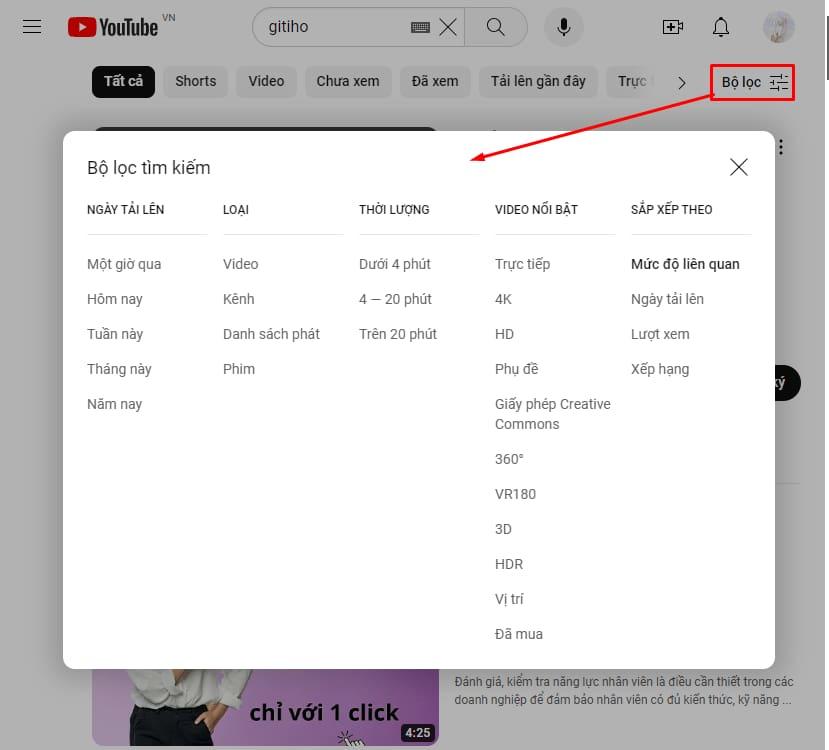Open the on-screen keyboard icon in search box
The width and height of the screenshot is (829, 750).
tap(420, 27)
